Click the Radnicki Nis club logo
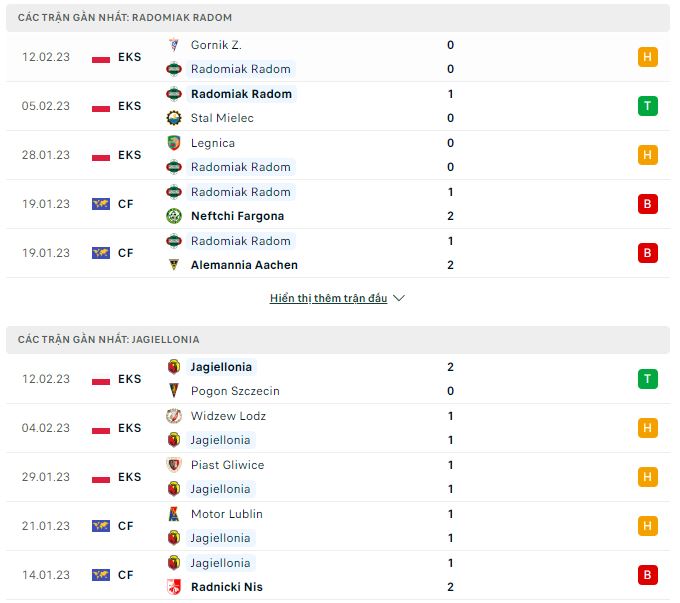This screenshot has width=680, height=603. point(174,587)
